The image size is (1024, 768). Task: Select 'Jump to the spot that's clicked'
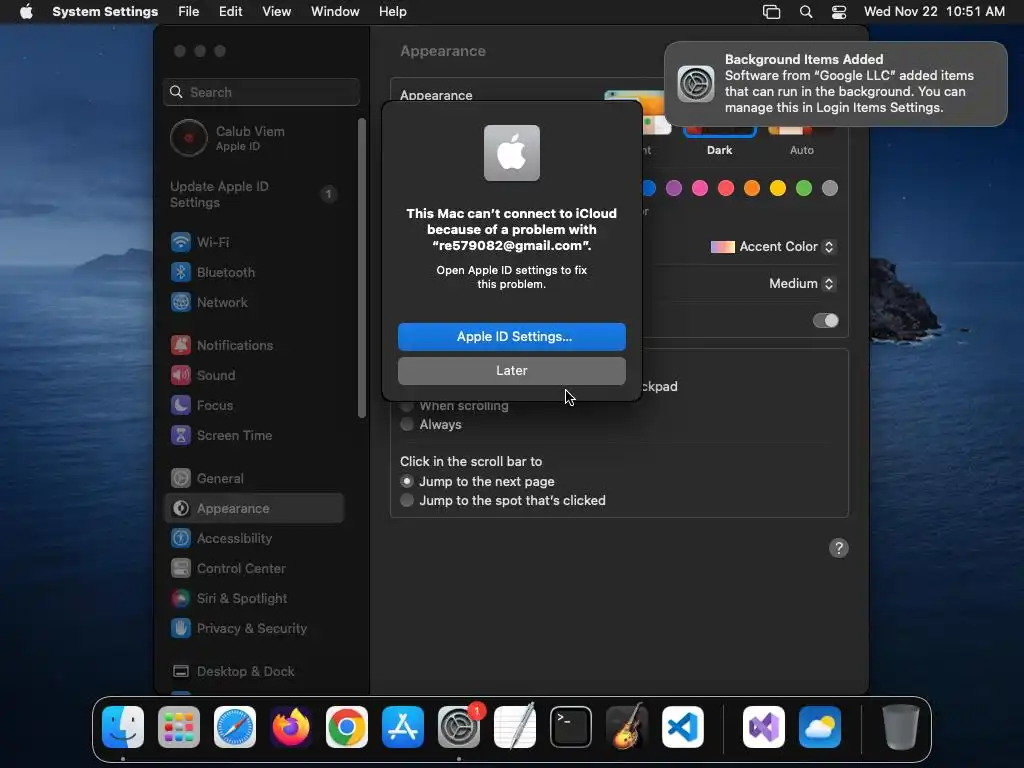tap(407, 500)
